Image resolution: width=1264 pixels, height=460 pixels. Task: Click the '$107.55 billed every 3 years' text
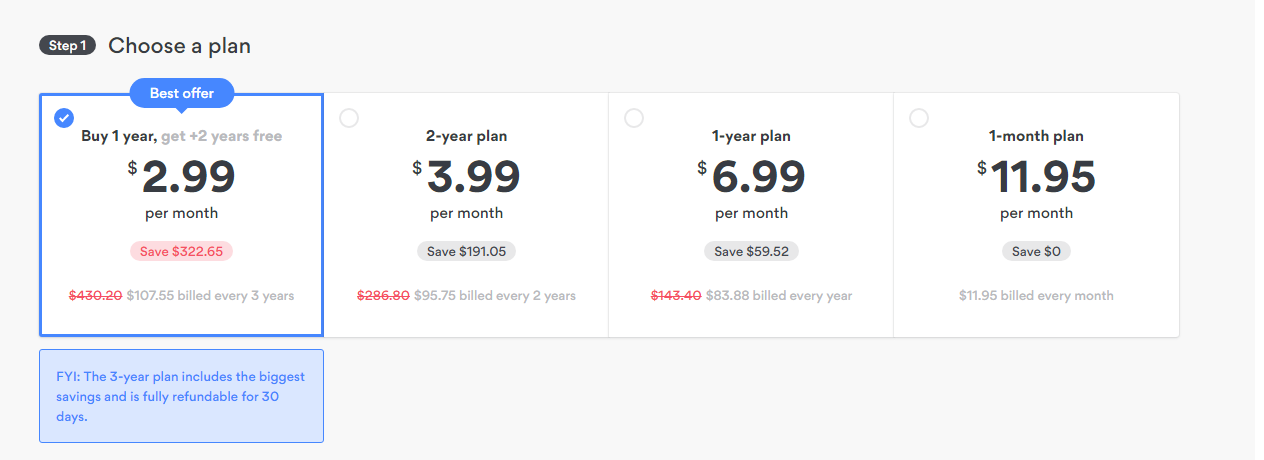[210, 296]
